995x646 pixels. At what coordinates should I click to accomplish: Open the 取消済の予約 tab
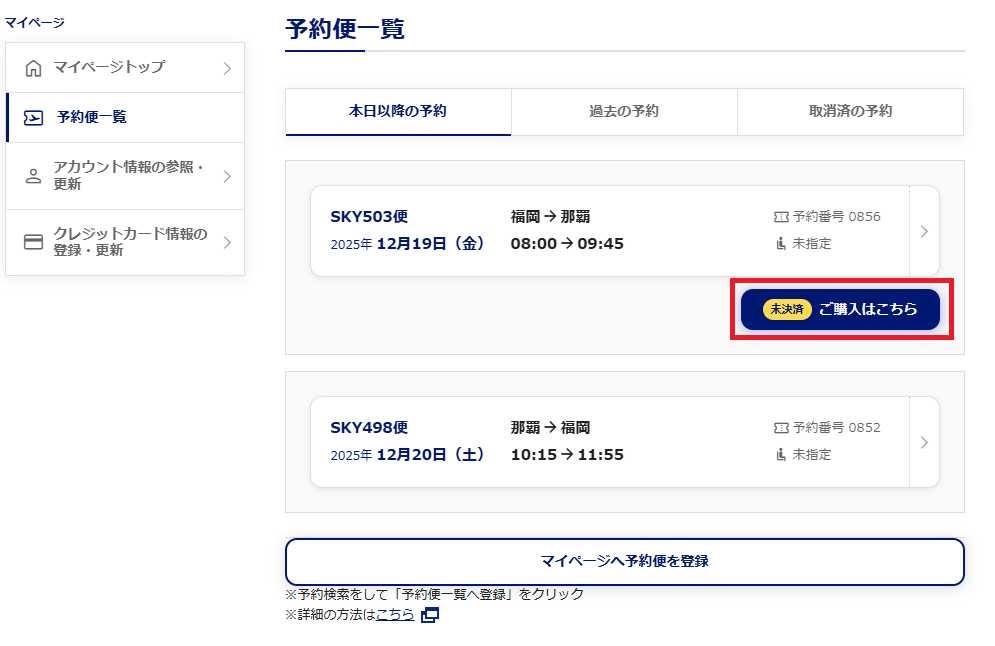pos(850,111)
